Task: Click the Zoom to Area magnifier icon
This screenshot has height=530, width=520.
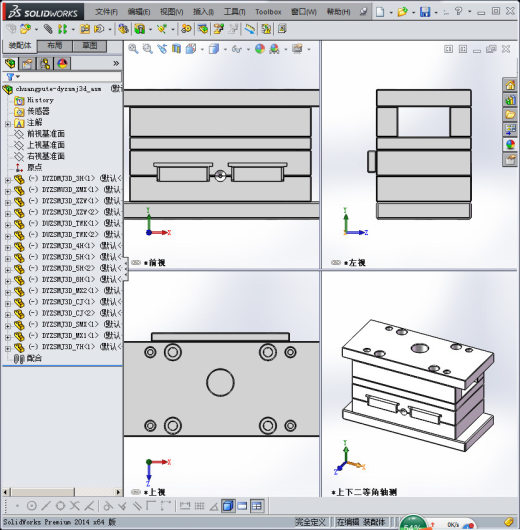Action: (x=147, y=49)
